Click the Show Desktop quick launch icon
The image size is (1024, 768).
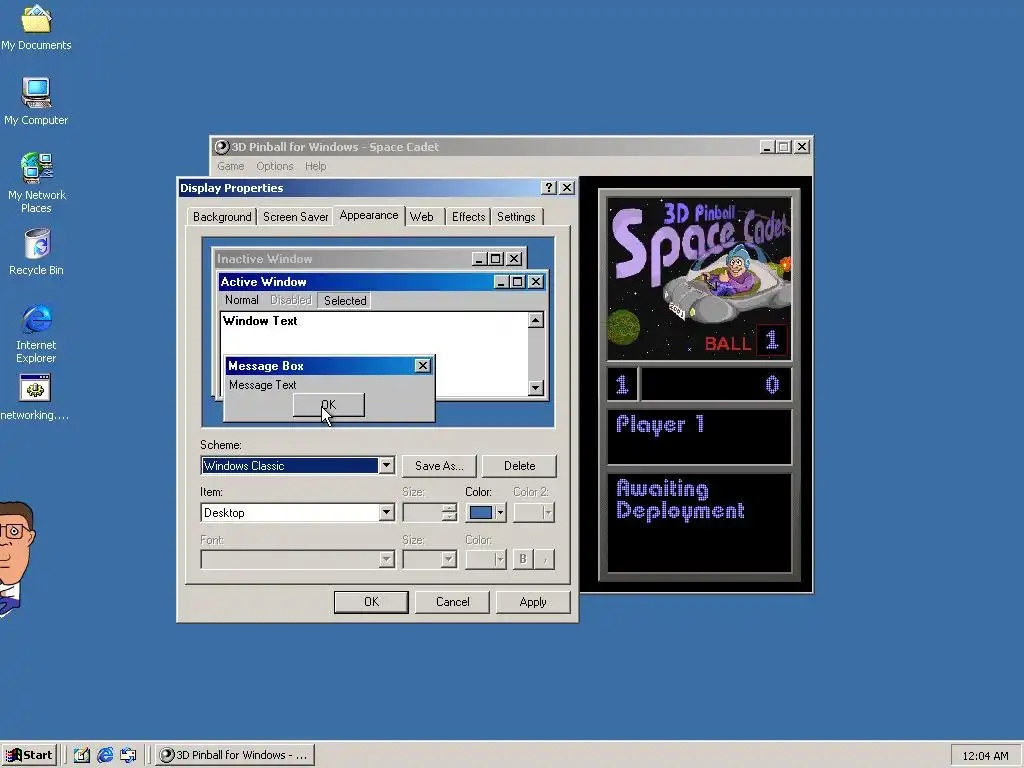pos(82,755)
